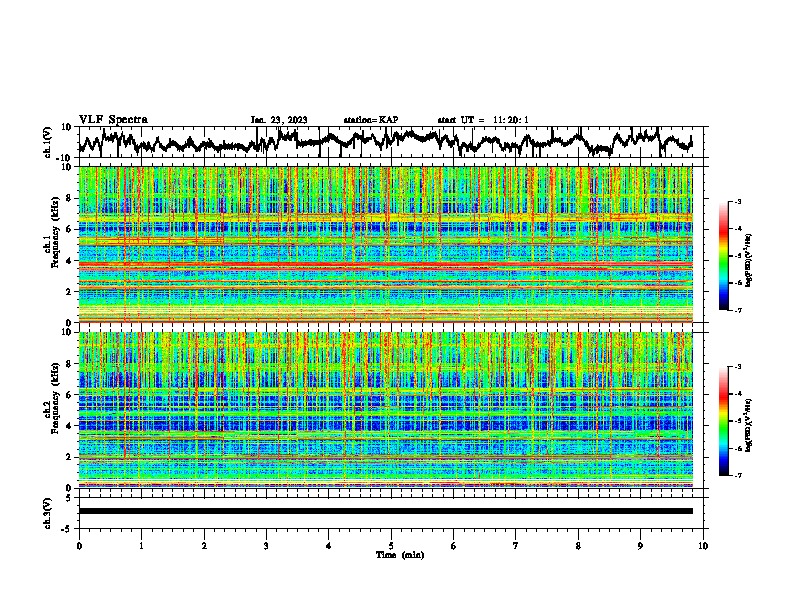Image resolution: width=792 pixels, height=612 pixels.
Task: Click the "station=KAP" header label
Action: 371,120
